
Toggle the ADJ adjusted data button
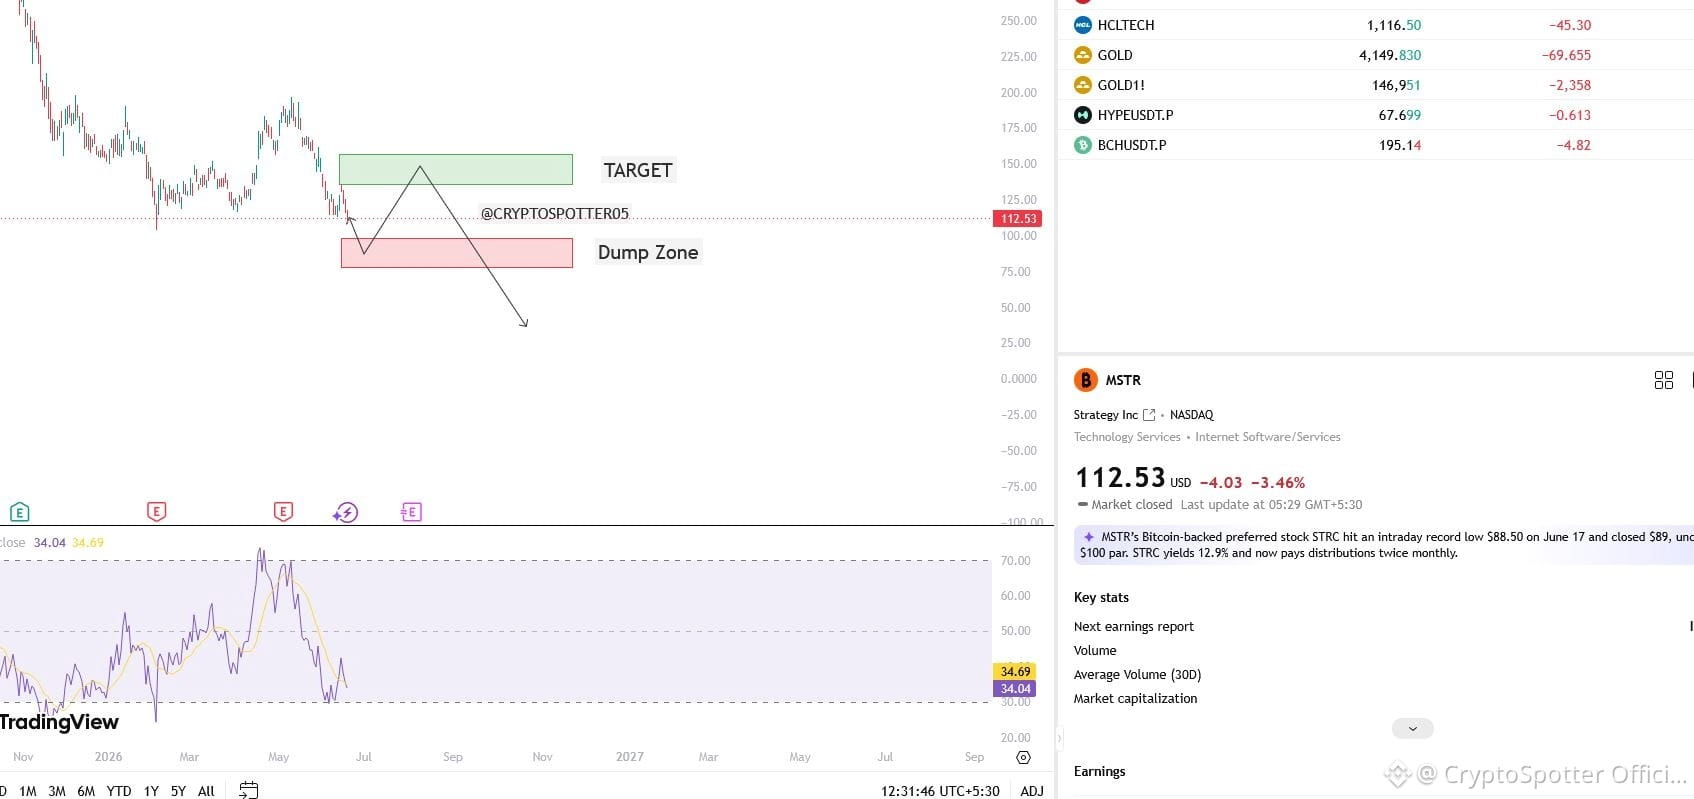click(1032, 791)
